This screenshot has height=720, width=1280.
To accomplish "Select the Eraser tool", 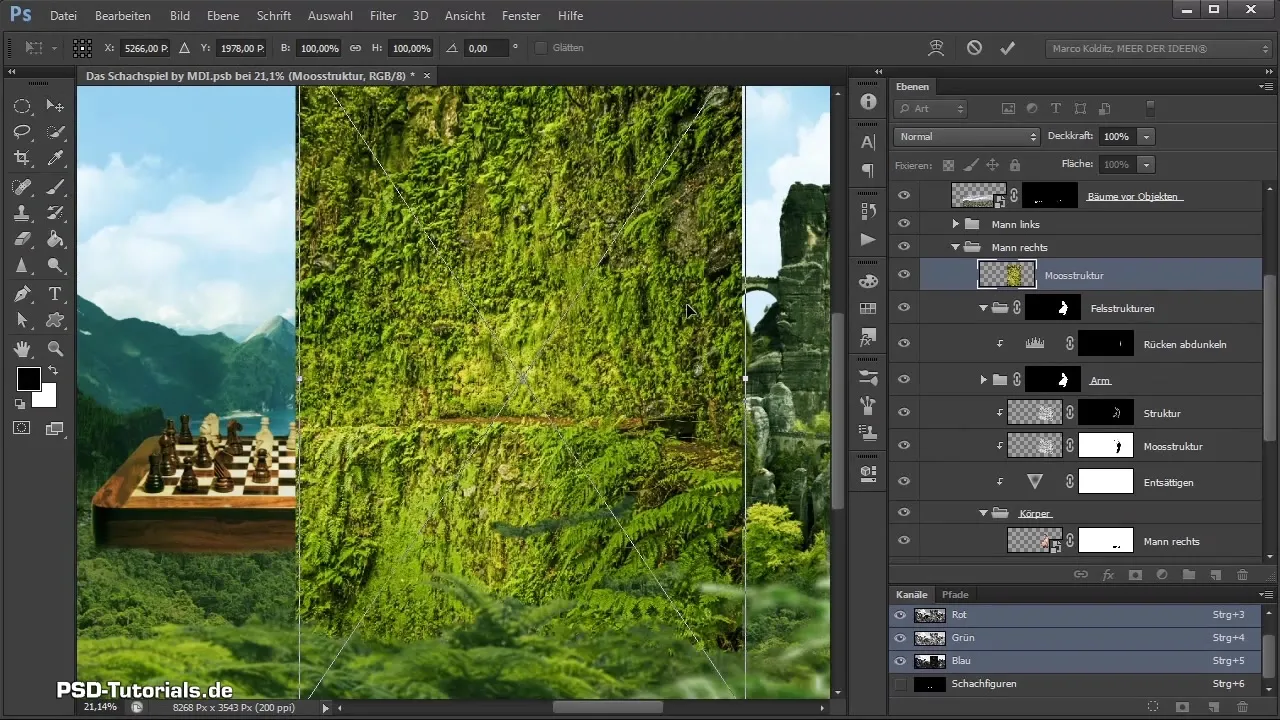I will click(x=22, y=239).
